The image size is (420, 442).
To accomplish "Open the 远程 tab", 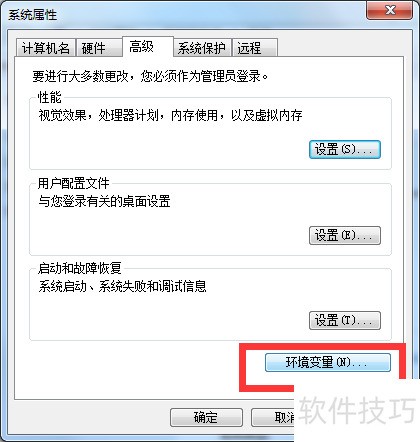I will (x=255, y=48).
